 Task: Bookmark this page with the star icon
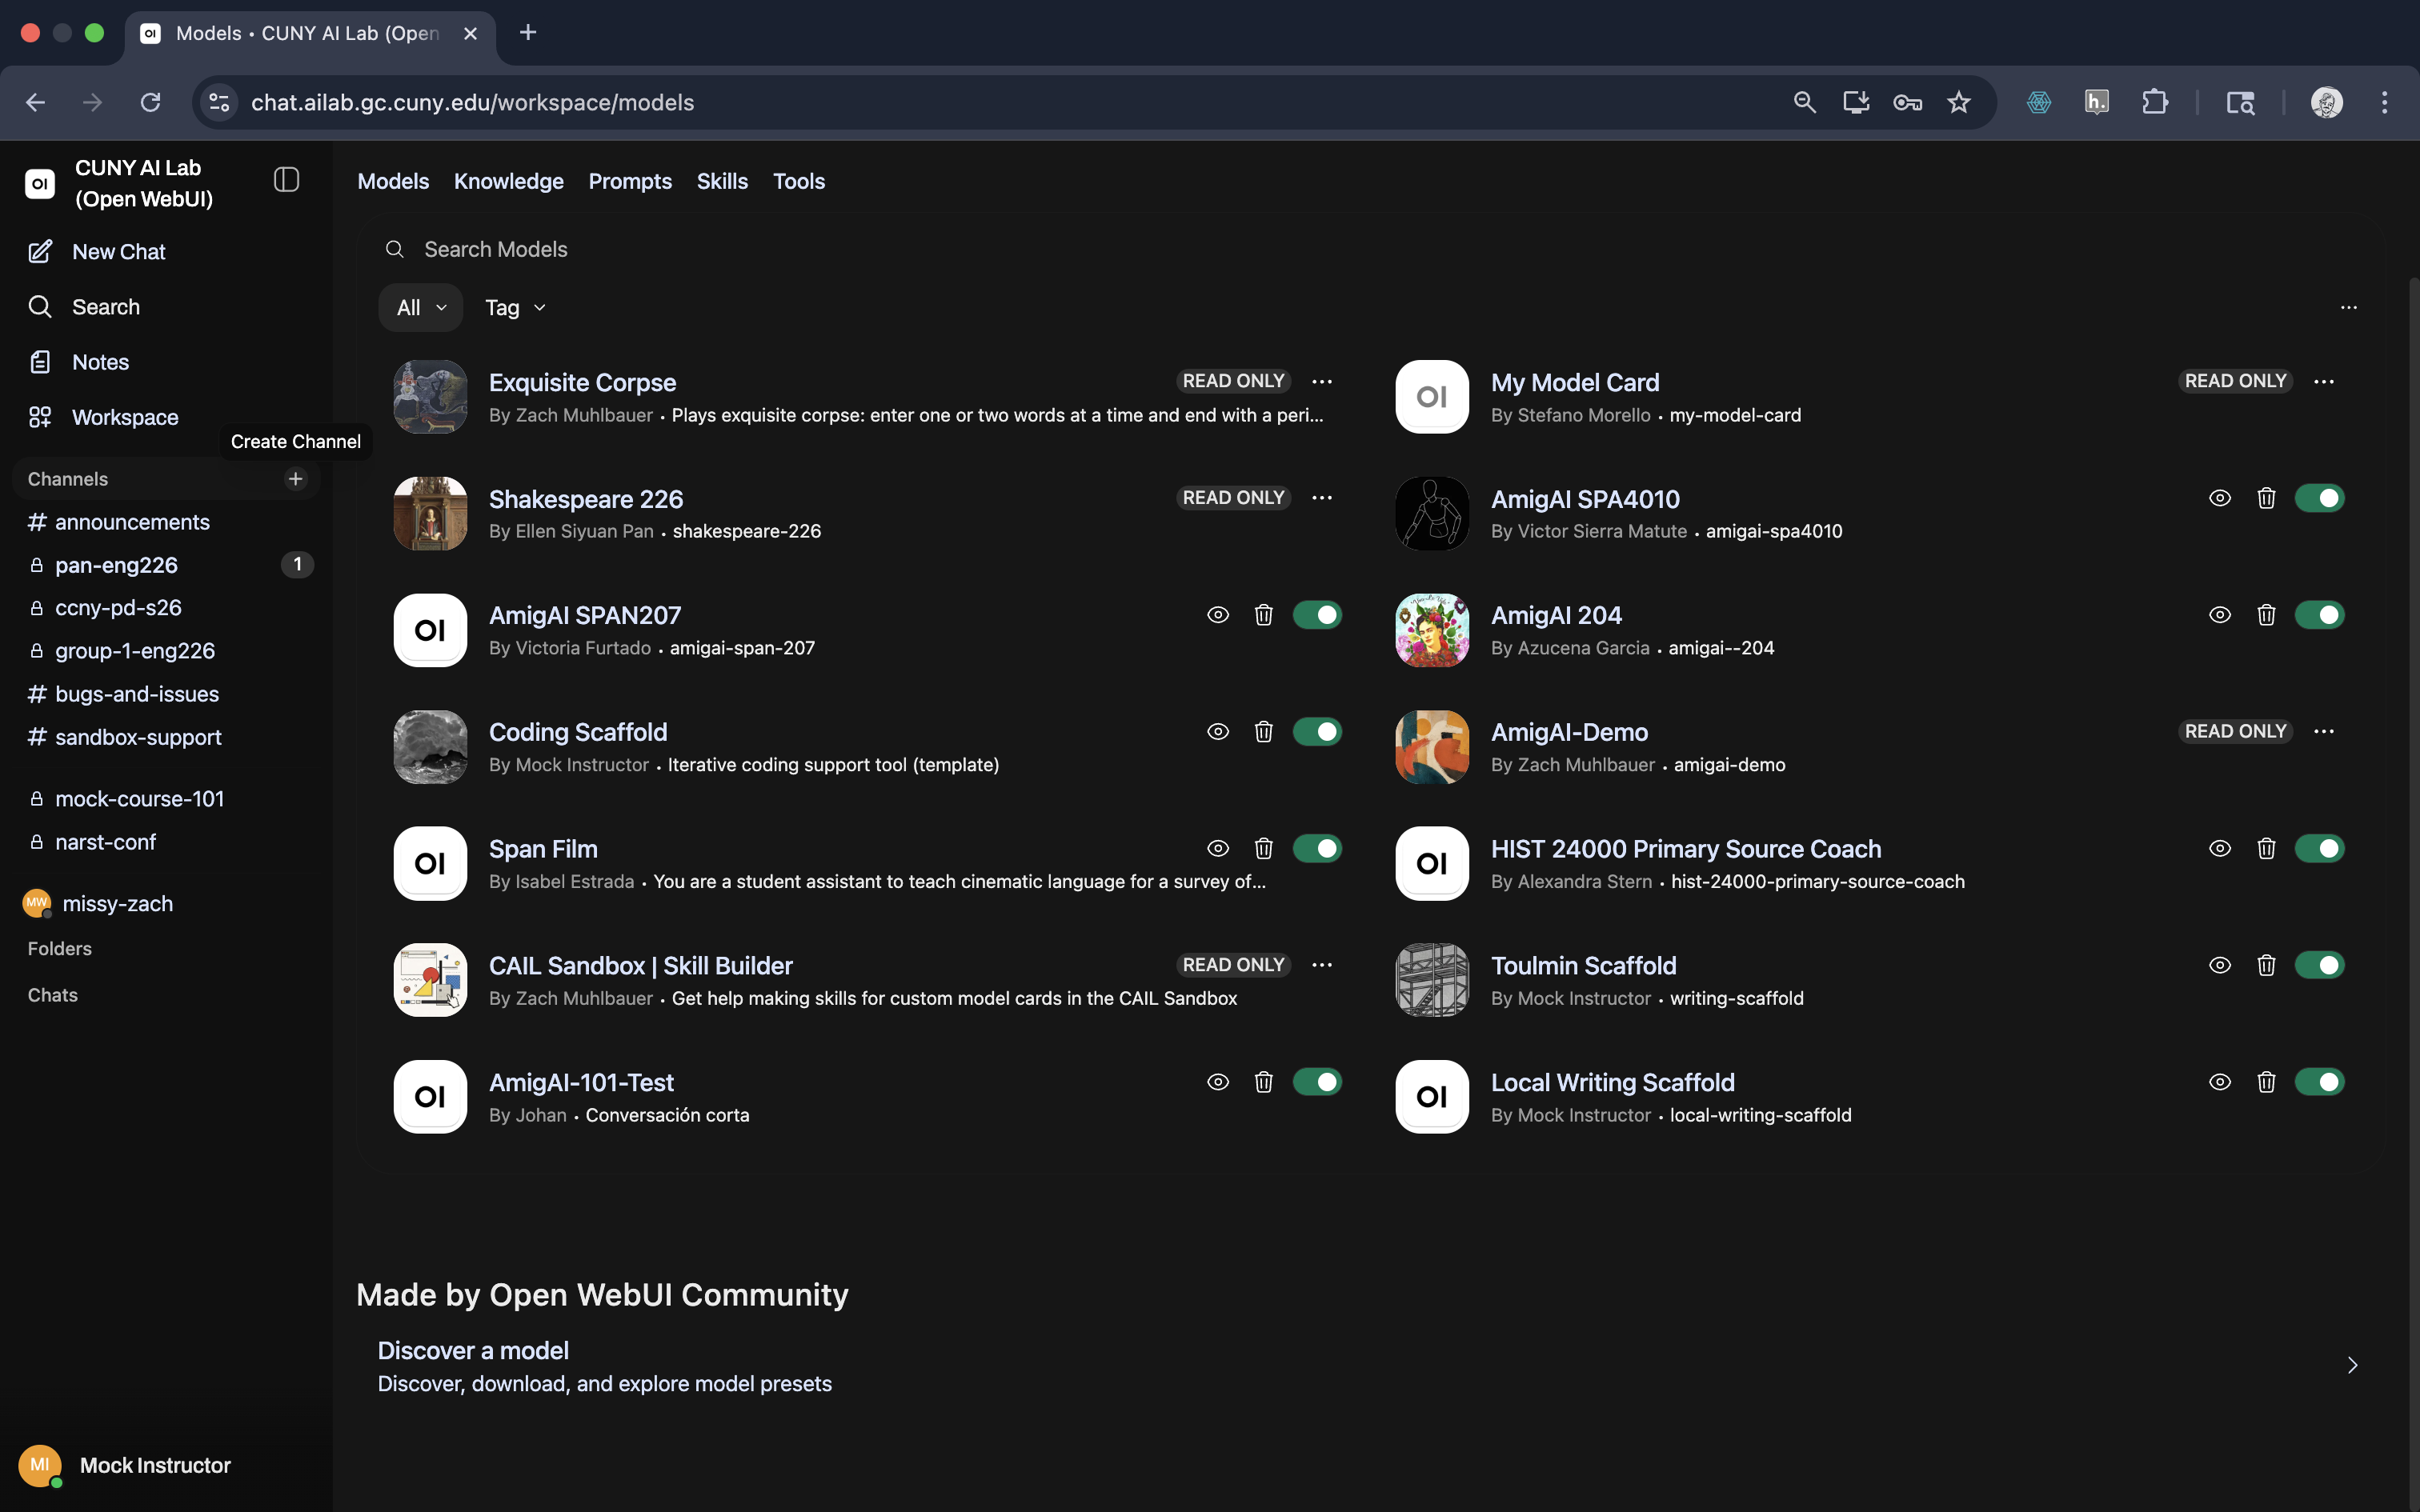[1958, 102]
